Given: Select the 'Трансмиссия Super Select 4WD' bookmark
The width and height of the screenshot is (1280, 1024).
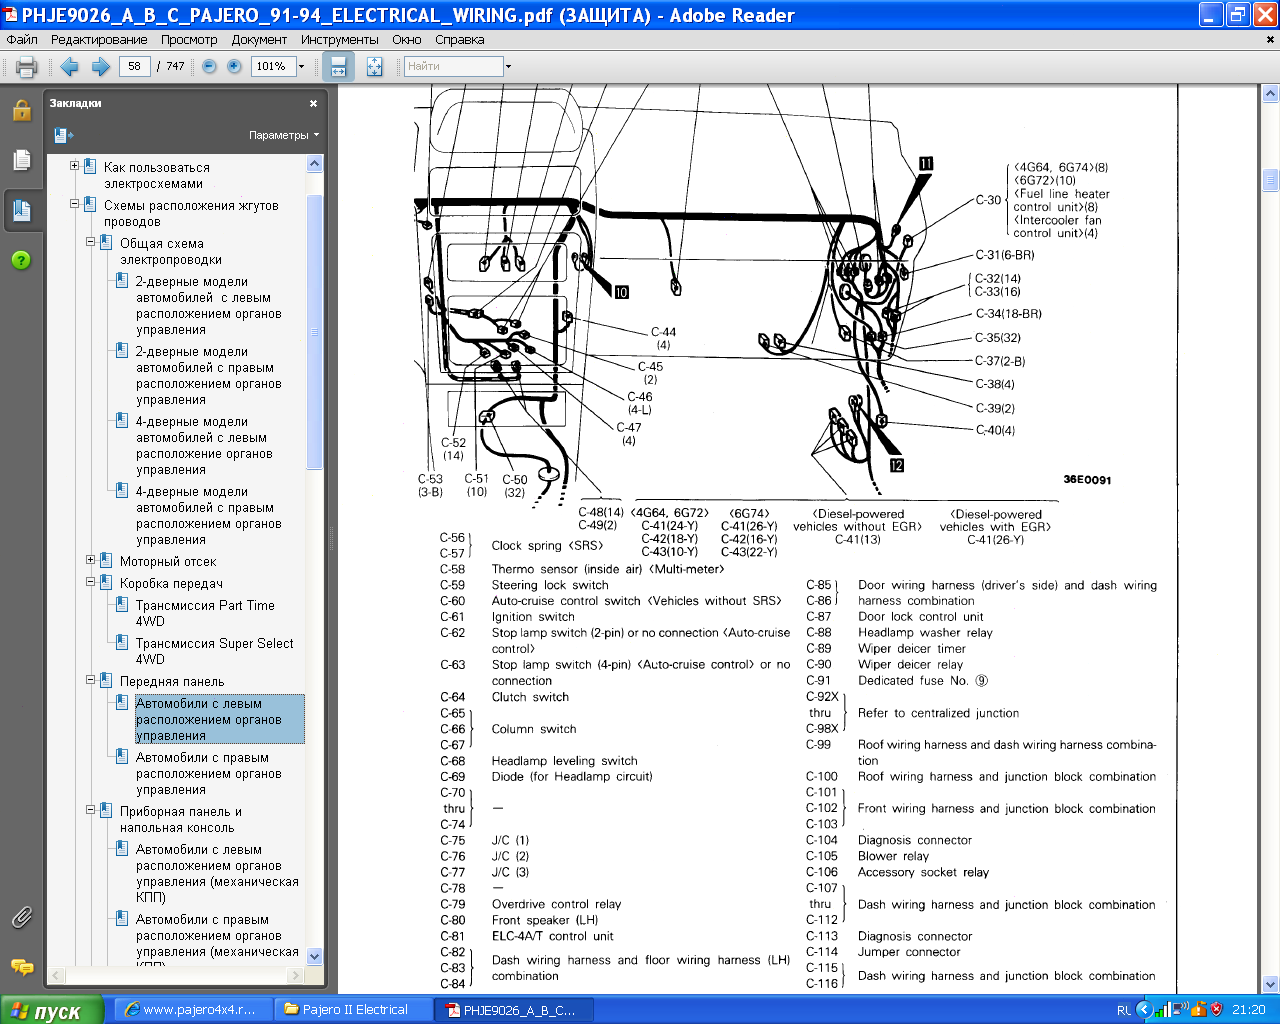Looking at the screenshot, I should pos(214,651).
